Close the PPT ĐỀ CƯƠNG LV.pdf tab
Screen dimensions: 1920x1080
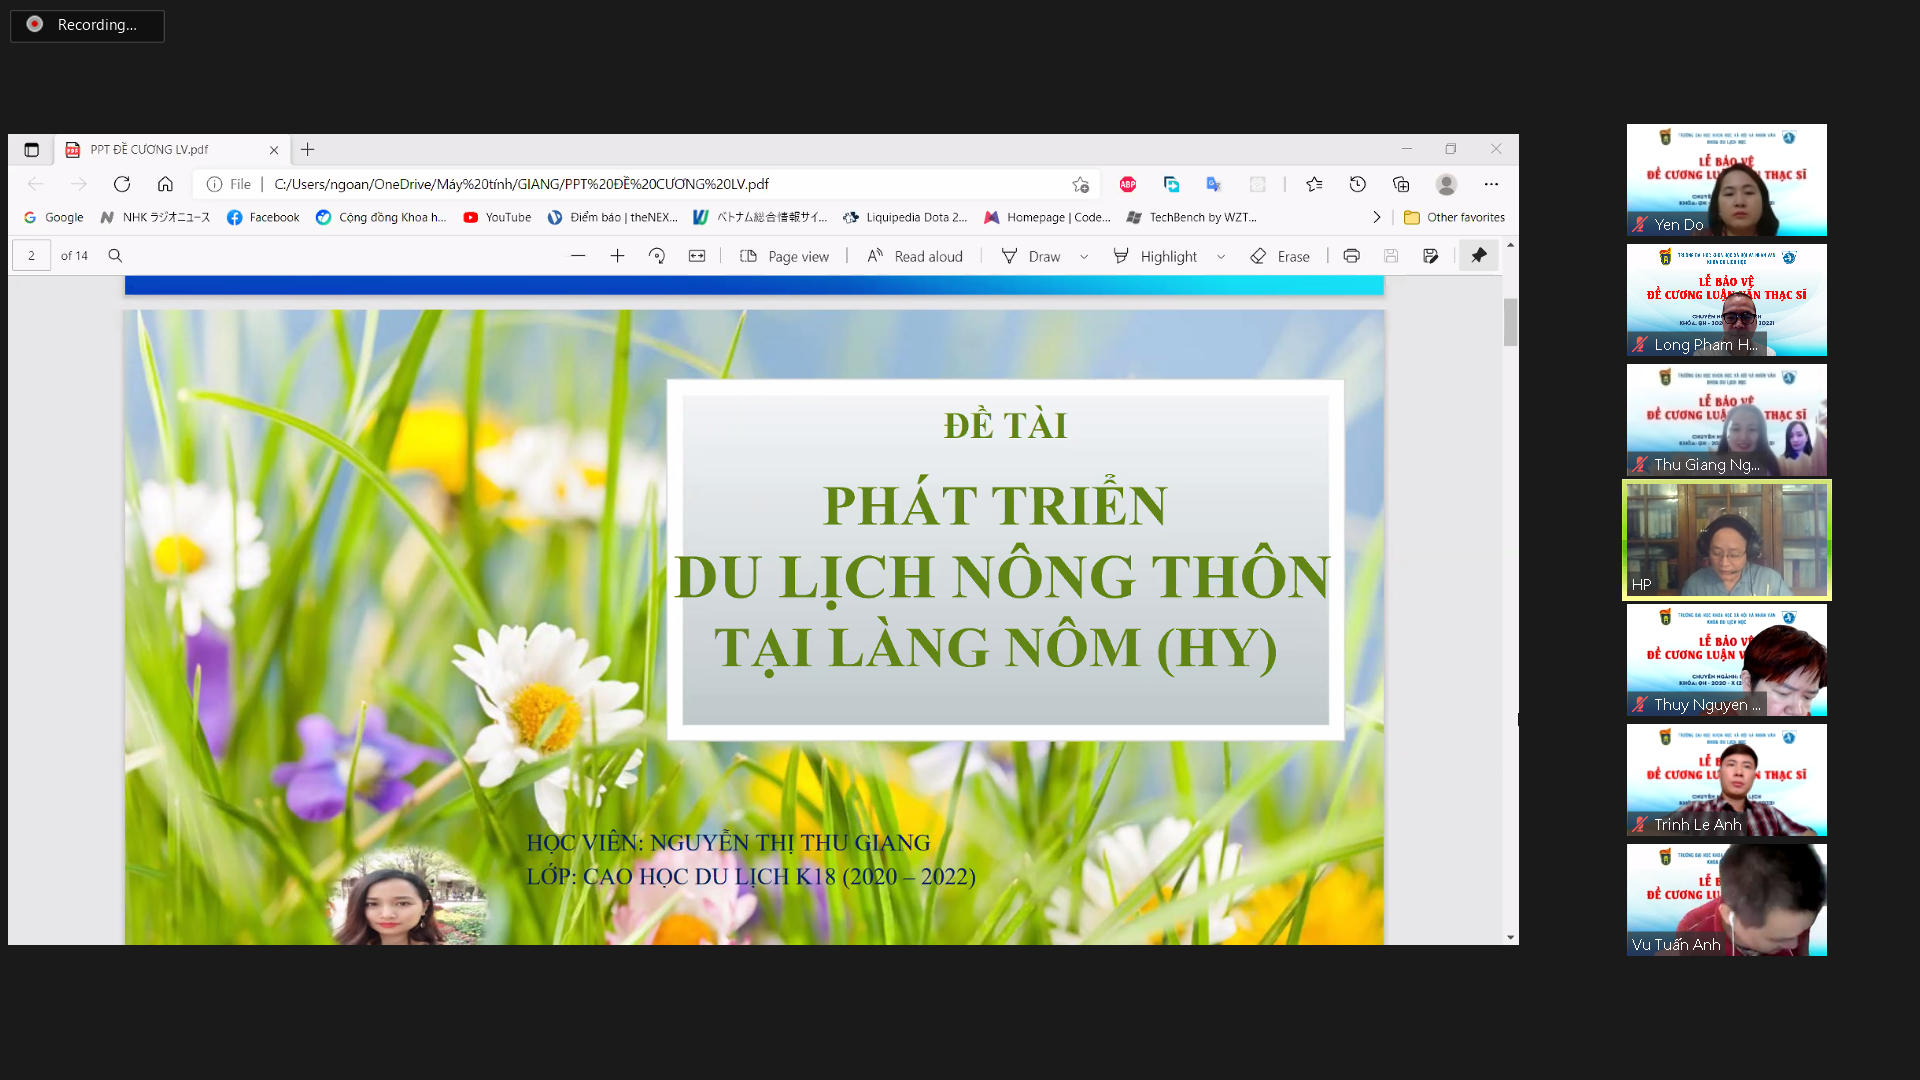pyautogui.click(x=274, y=150)
